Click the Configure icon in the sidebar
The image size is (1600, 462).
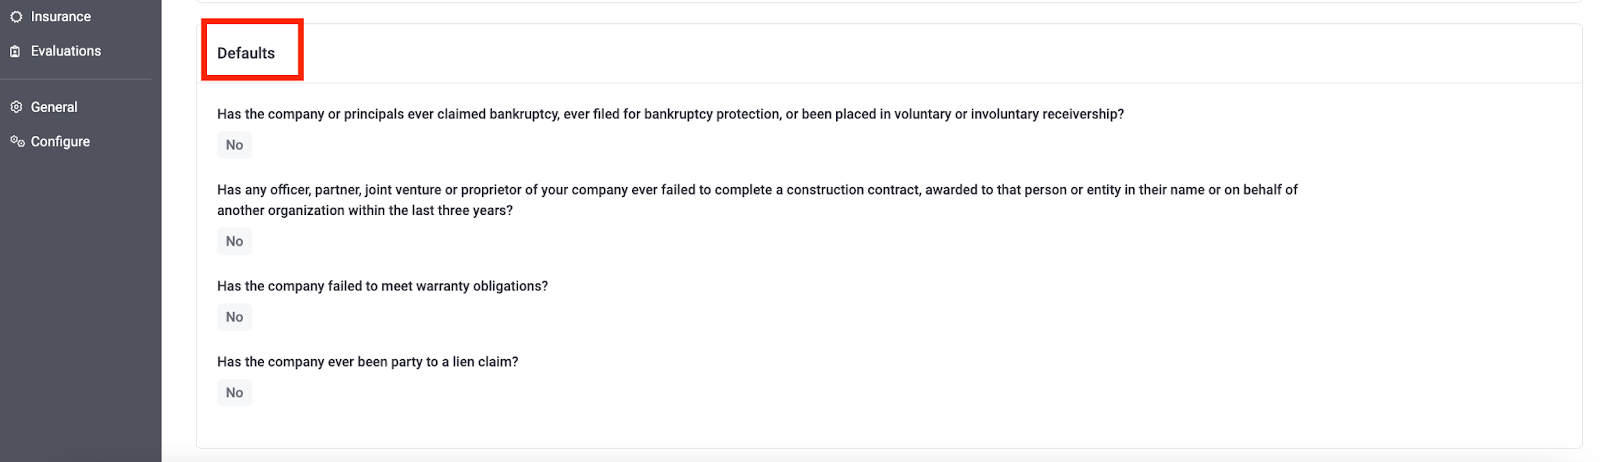(x=17, y=141)
